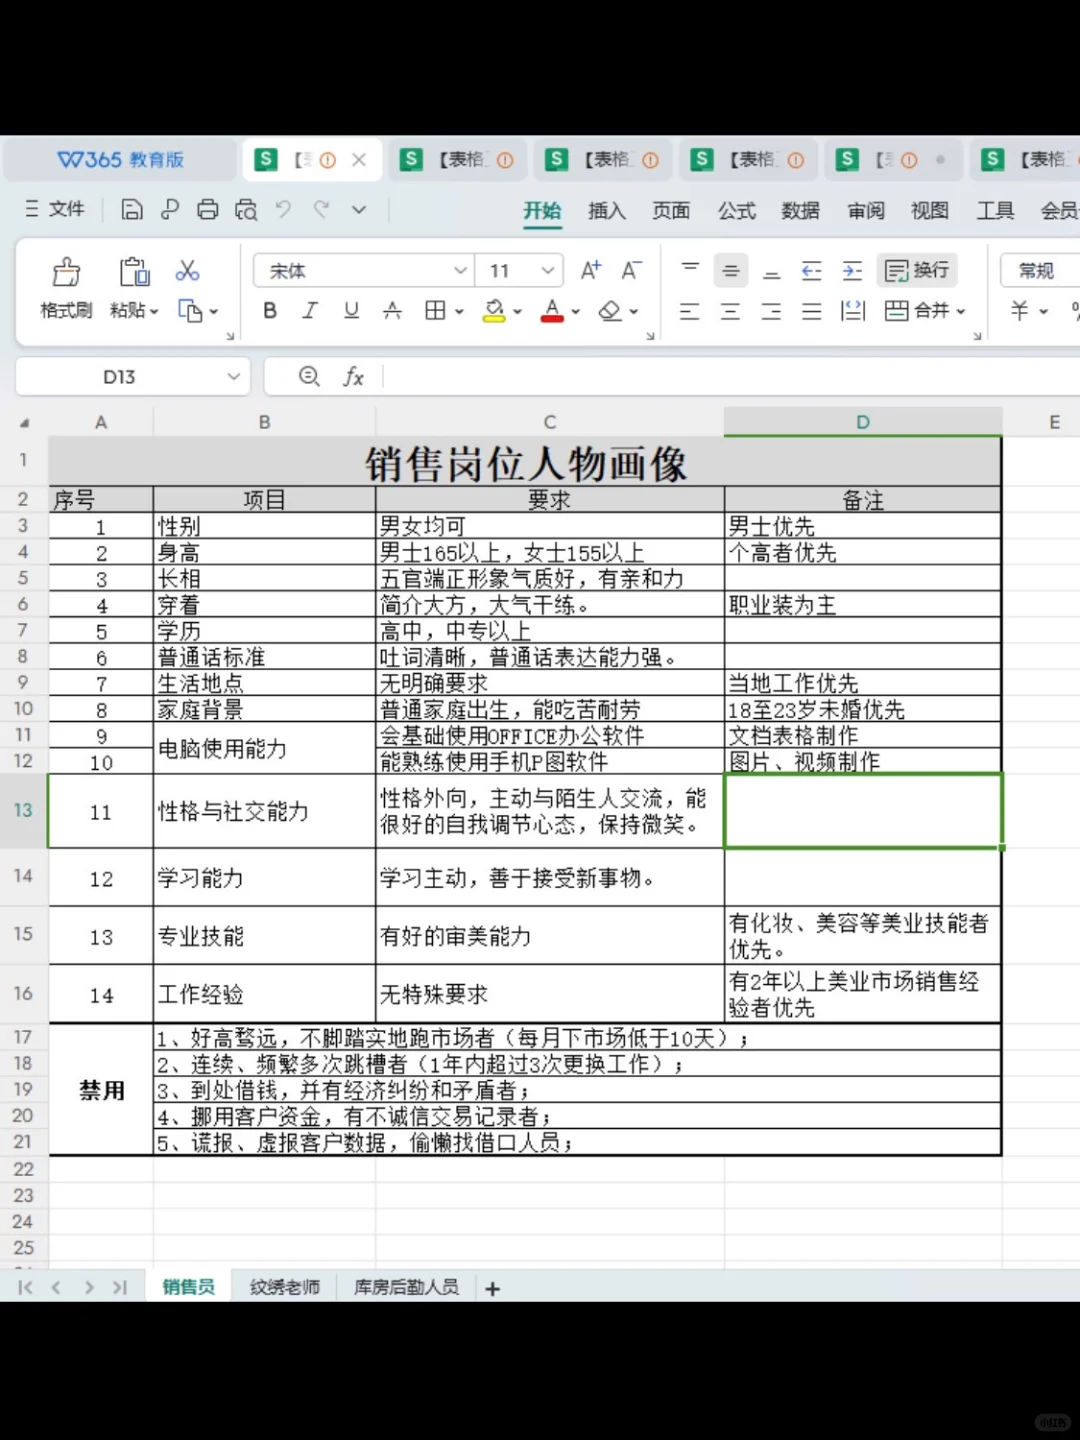Jump to the last sheet with the >| arrow
This screenshot has height=1440, width=1080.
pos(120,1287)
